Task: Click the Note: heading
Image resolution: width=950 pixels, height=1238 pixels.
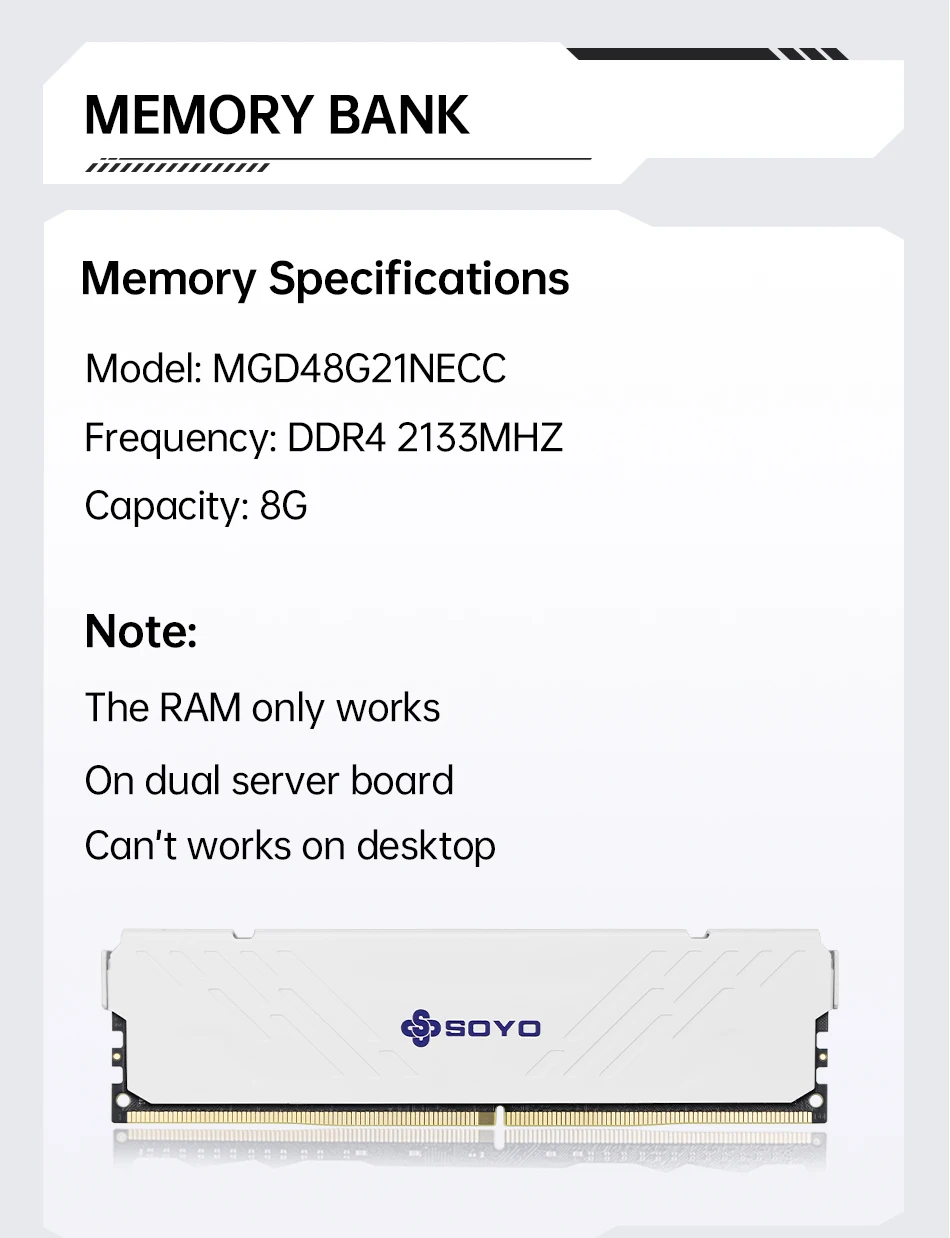Action: (141, 631)
